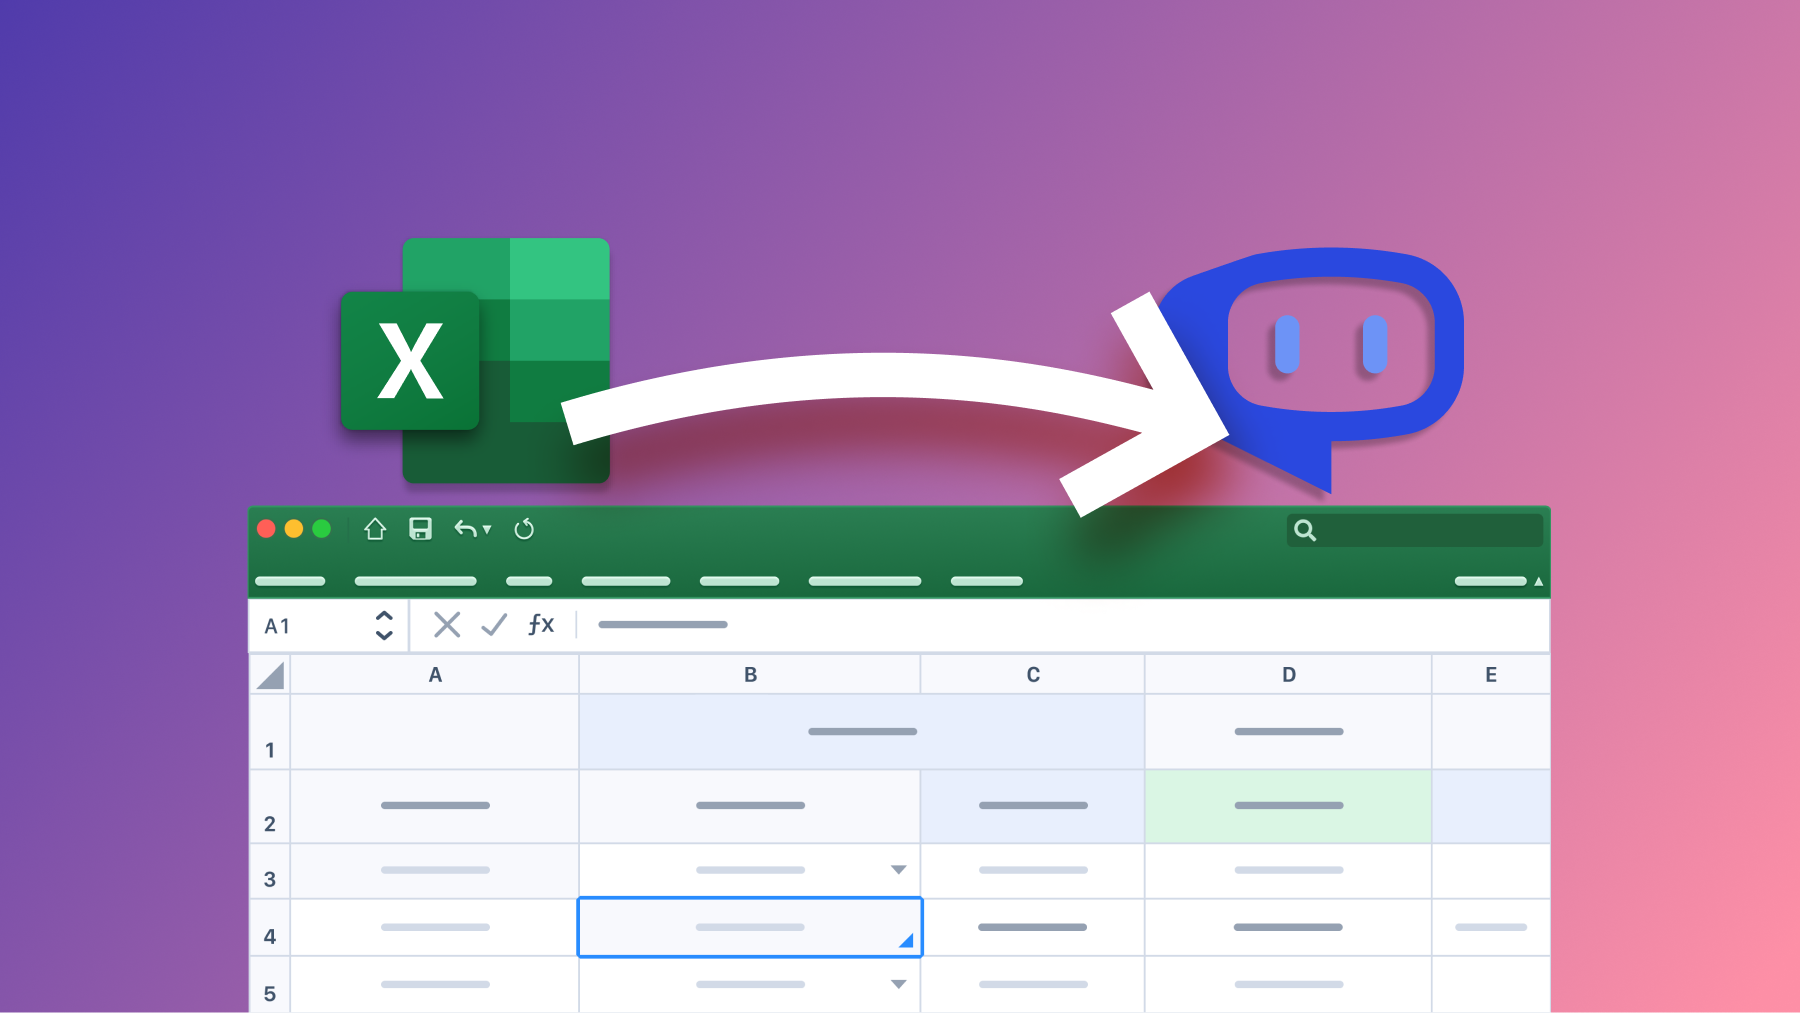Click cell A2
Viewport: 1801px width, 1013px height.
point(435,806)
